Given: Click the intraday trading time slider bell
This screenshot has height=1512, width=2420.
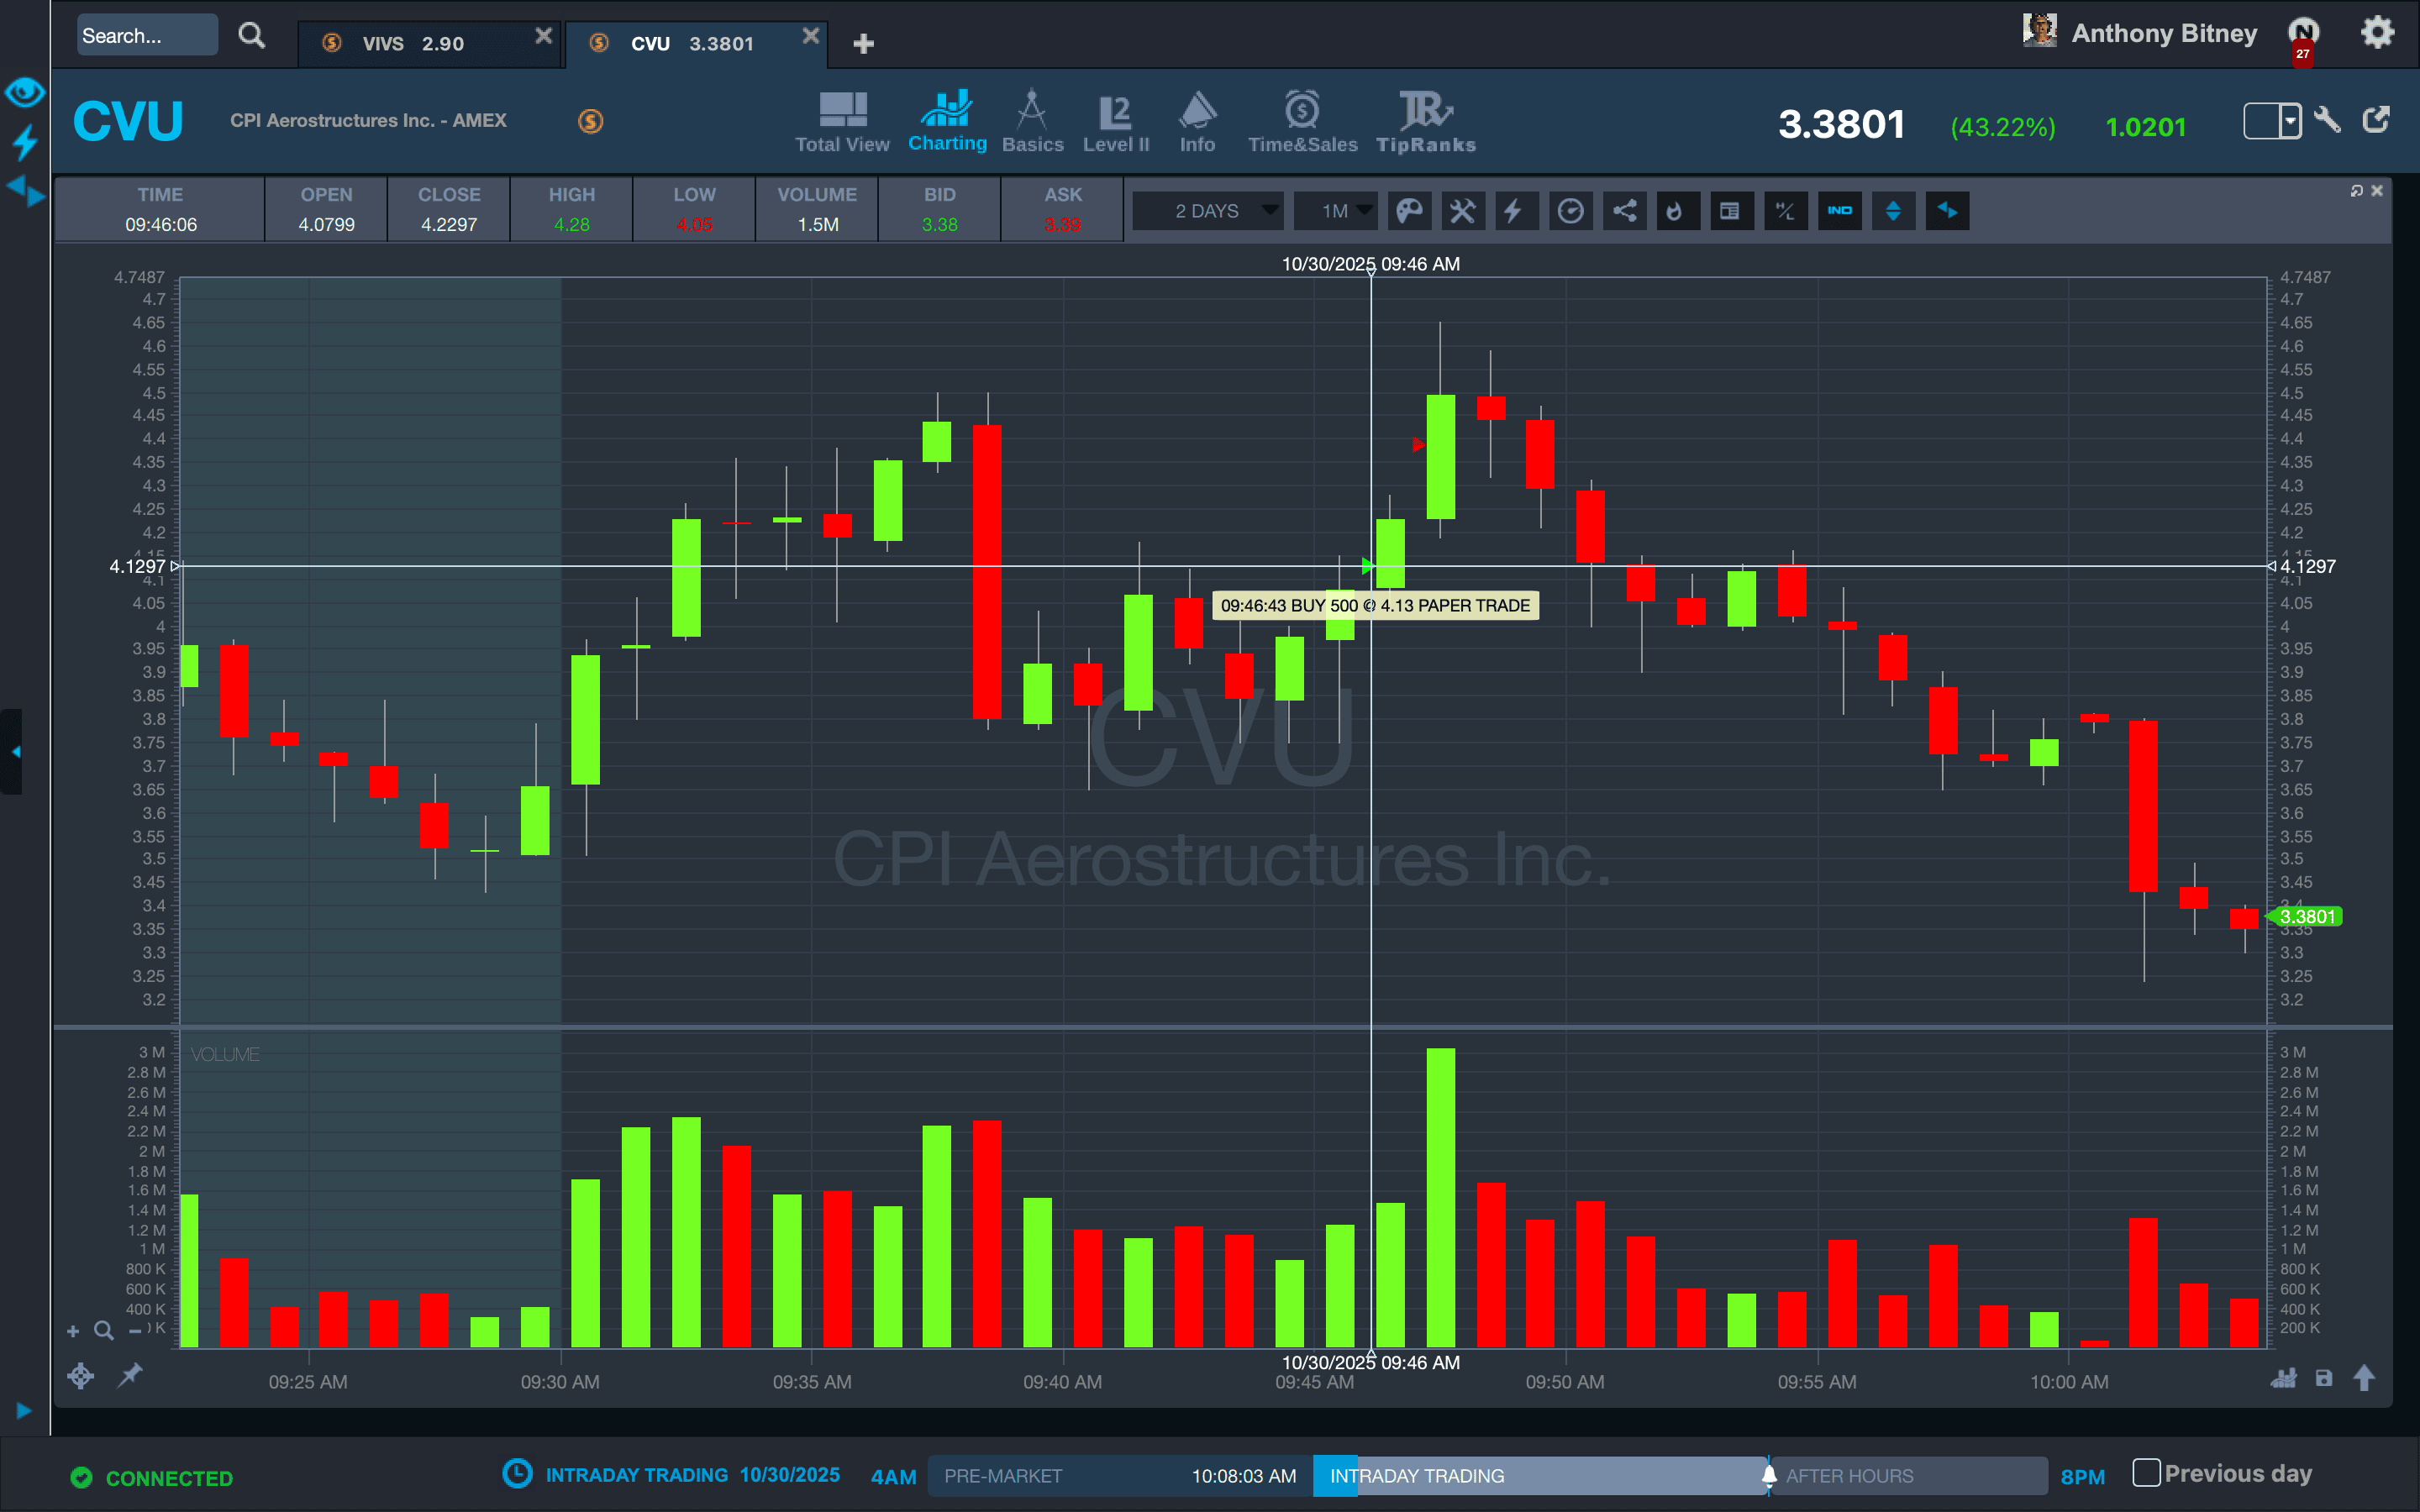Looking at the screenshot, I should pyautogui.click(x=1768, y=1475).
